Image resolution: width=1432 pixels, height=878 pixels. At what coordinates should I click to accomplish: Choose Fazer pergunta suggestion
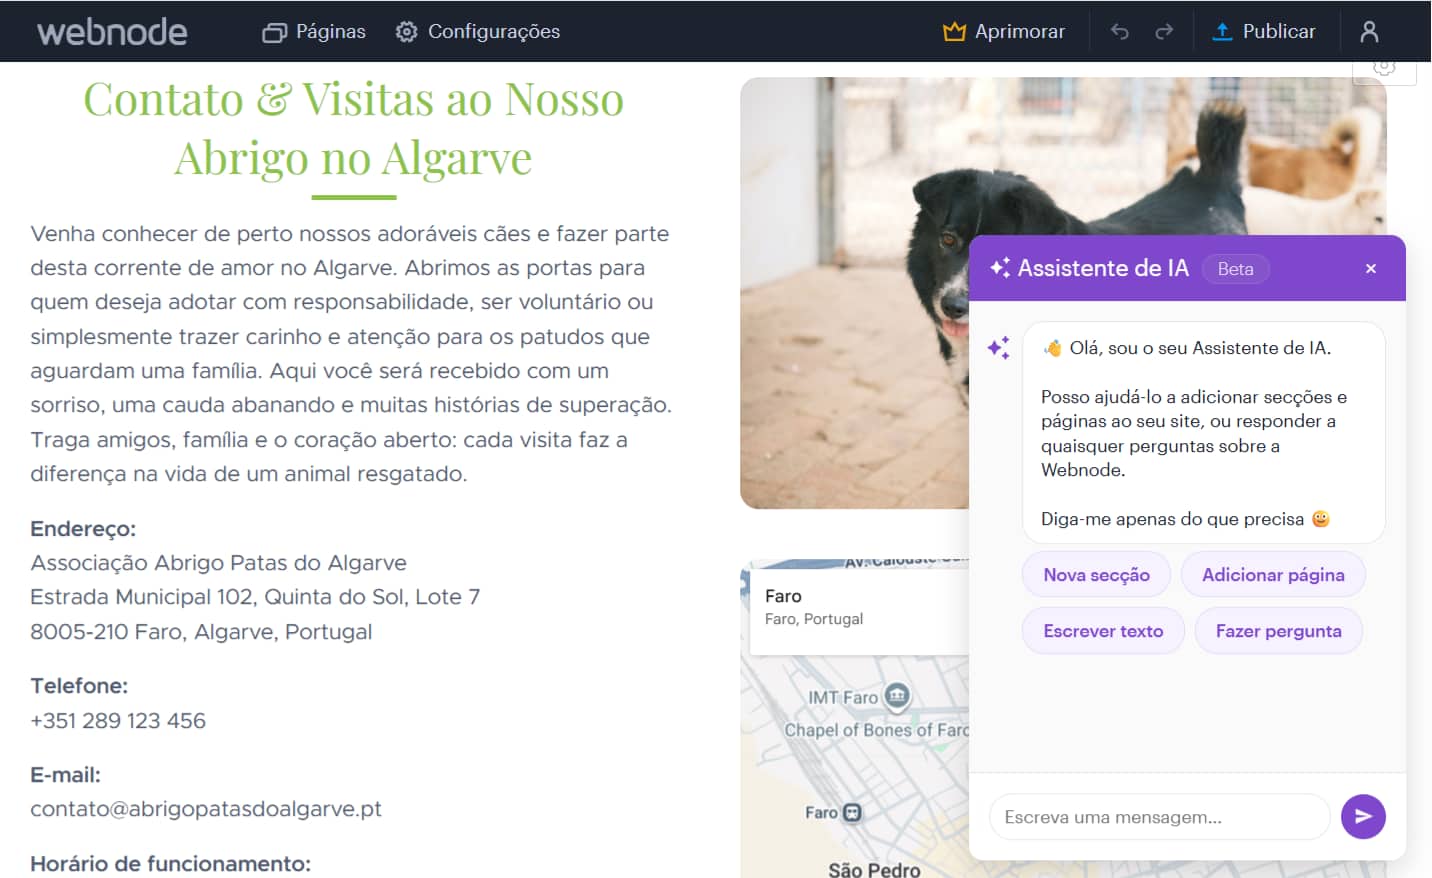[x=1278, y=631]
